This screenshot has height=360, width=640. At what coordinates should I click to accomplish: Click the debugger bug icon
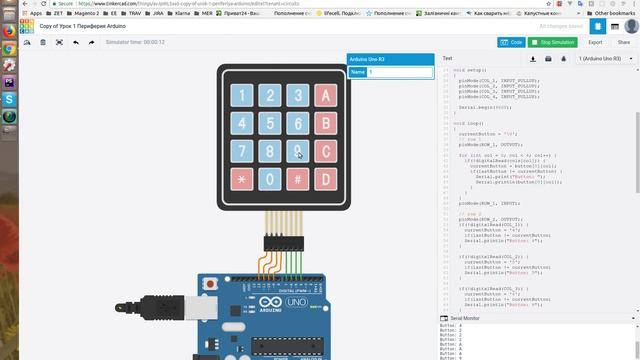pyautogui.click(x=564, y=59)
